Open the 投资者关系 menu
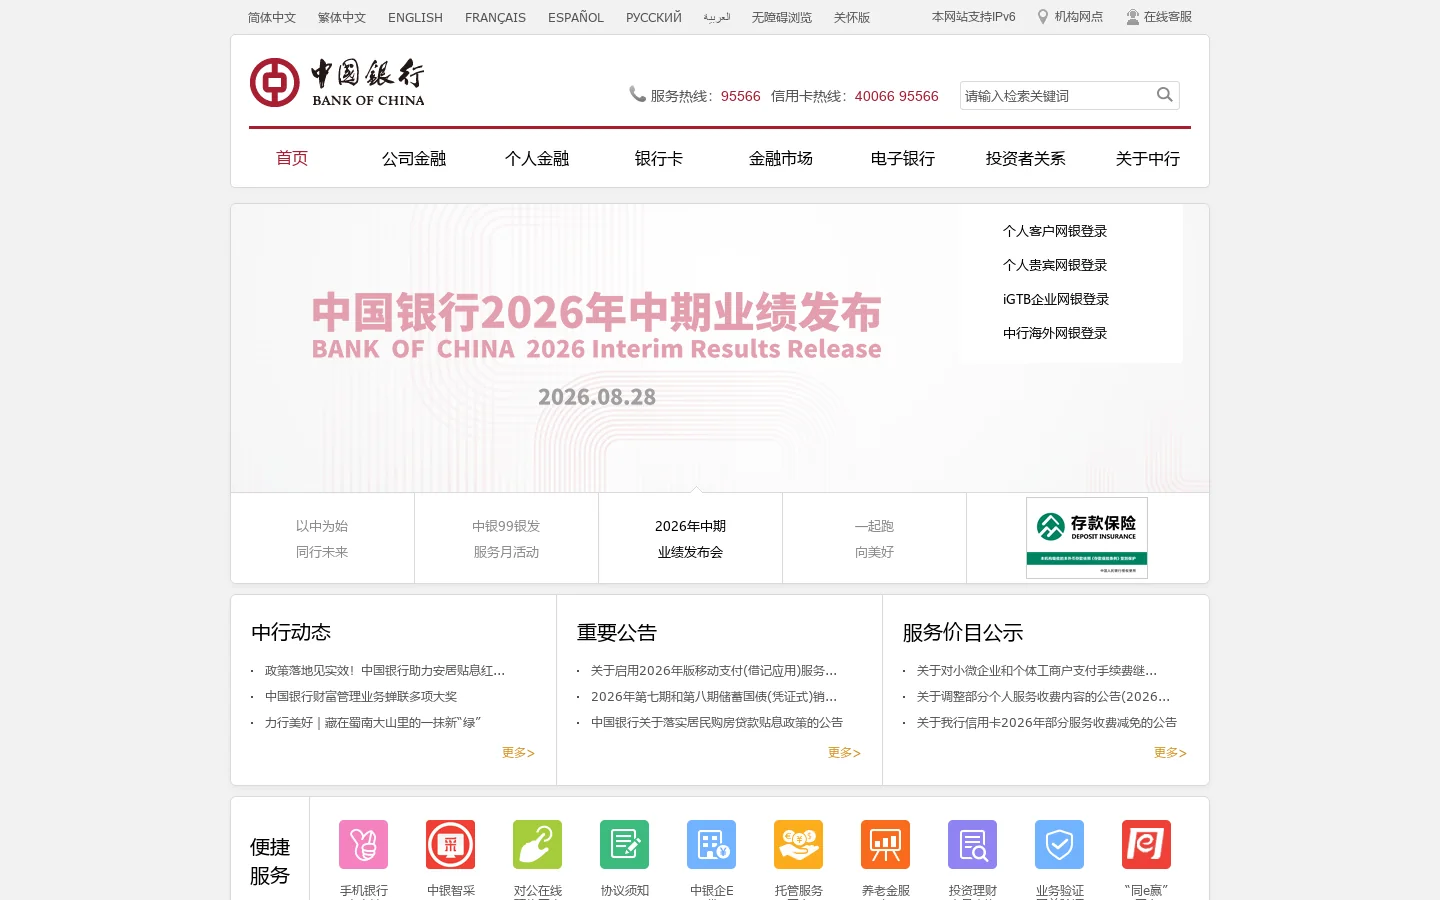 point(1026,158)
